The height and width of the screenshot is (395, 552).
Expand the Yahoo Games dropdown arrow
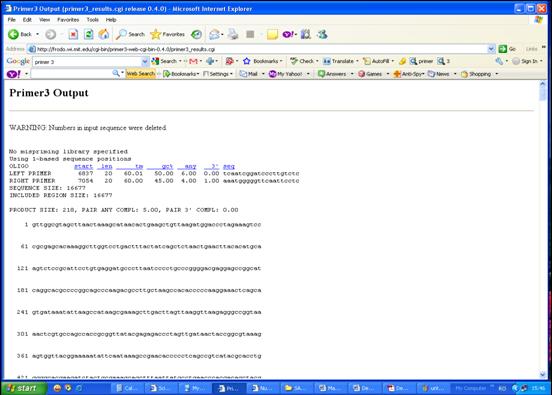point(388,74)
